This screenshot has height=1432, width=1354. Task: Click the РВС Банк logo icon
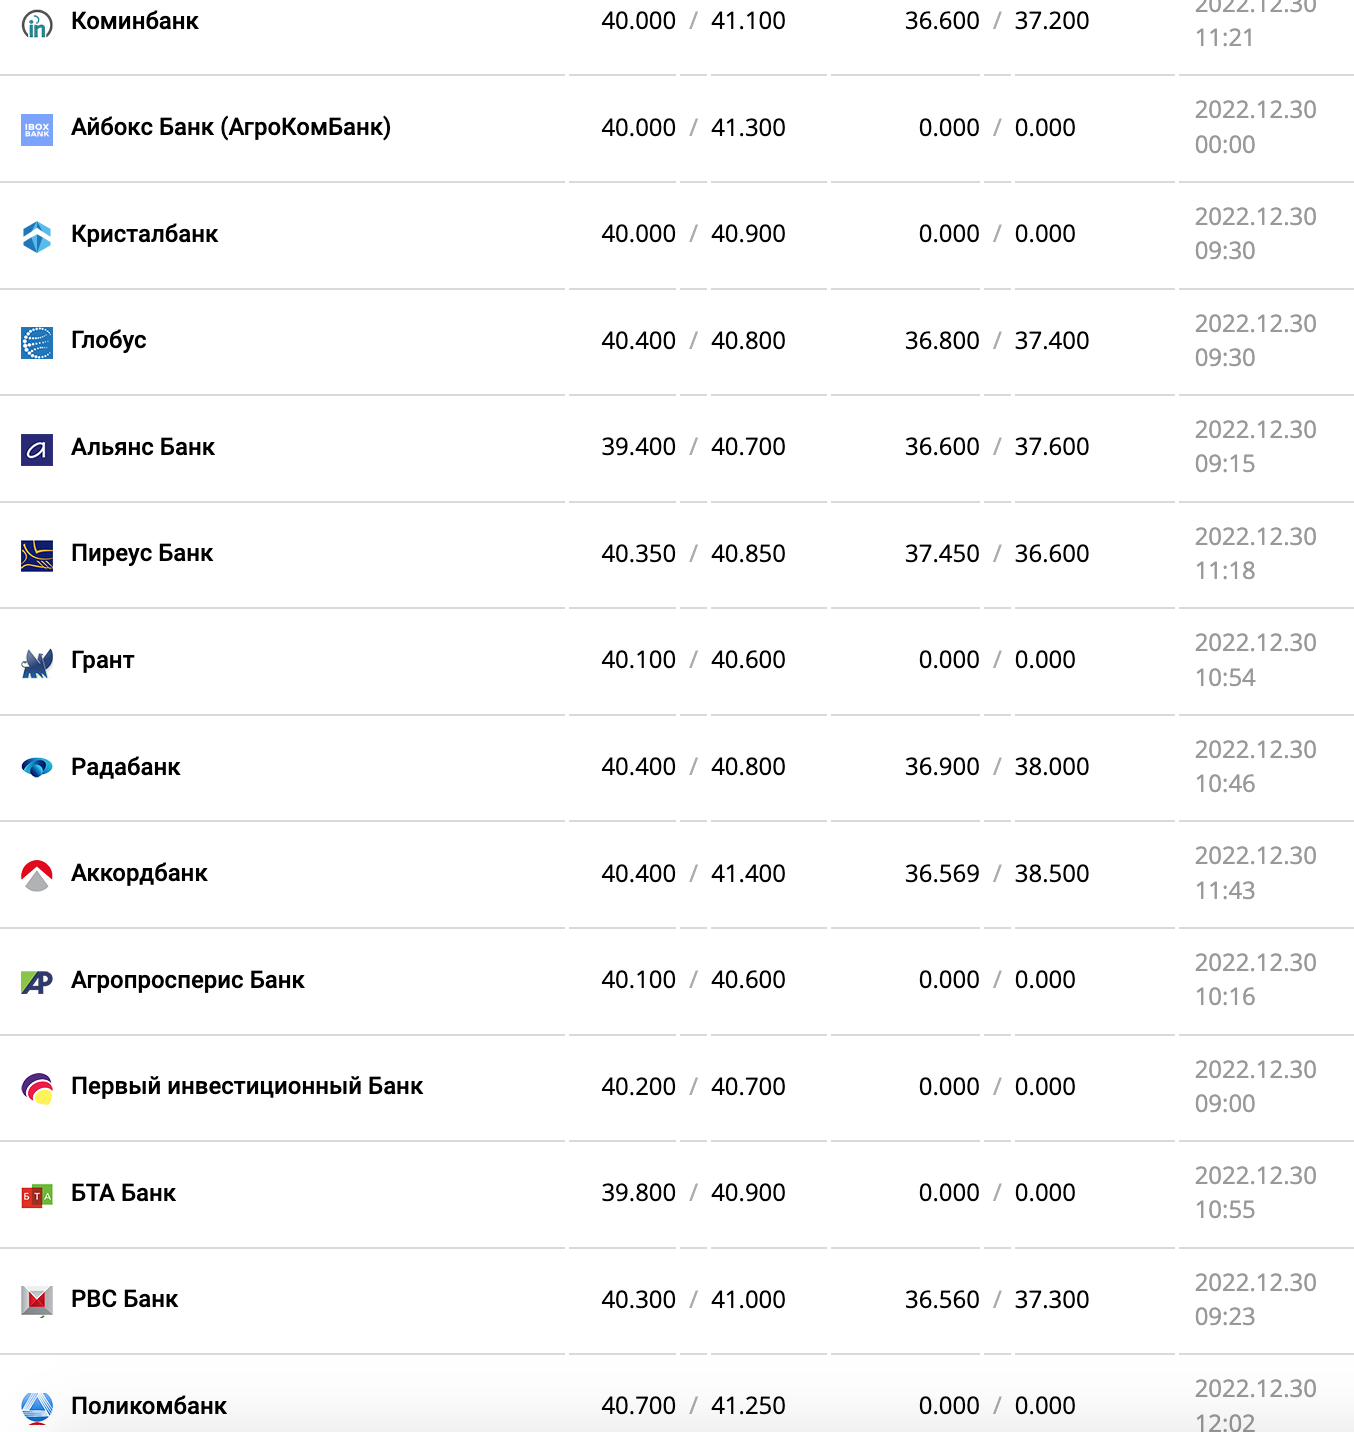click(x=37, y=1301)
